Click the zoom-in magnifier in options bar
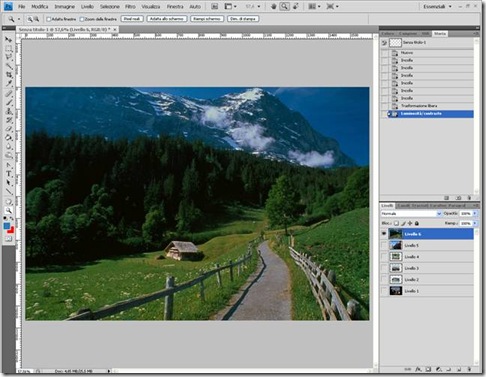This screenshot has height=377, width=486. (x=30, y=19)
